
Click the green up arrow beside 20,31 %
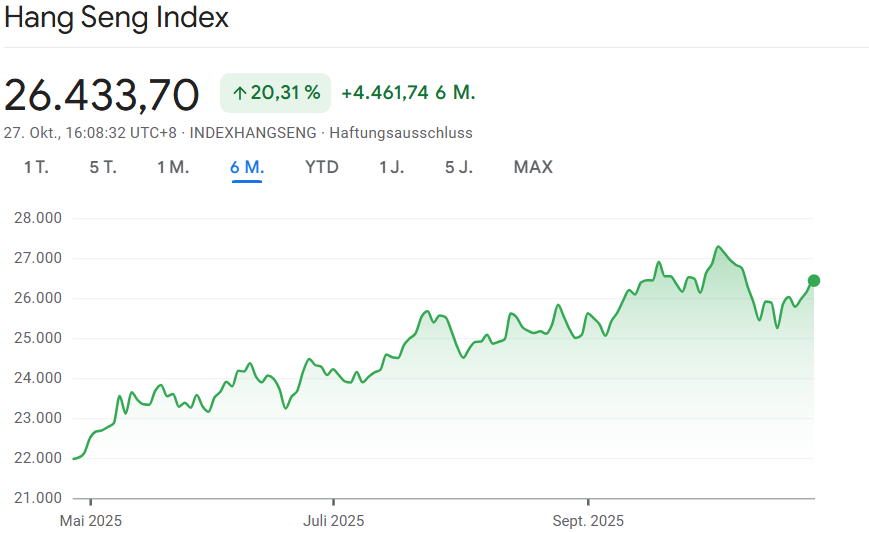[x=239, y=93]
